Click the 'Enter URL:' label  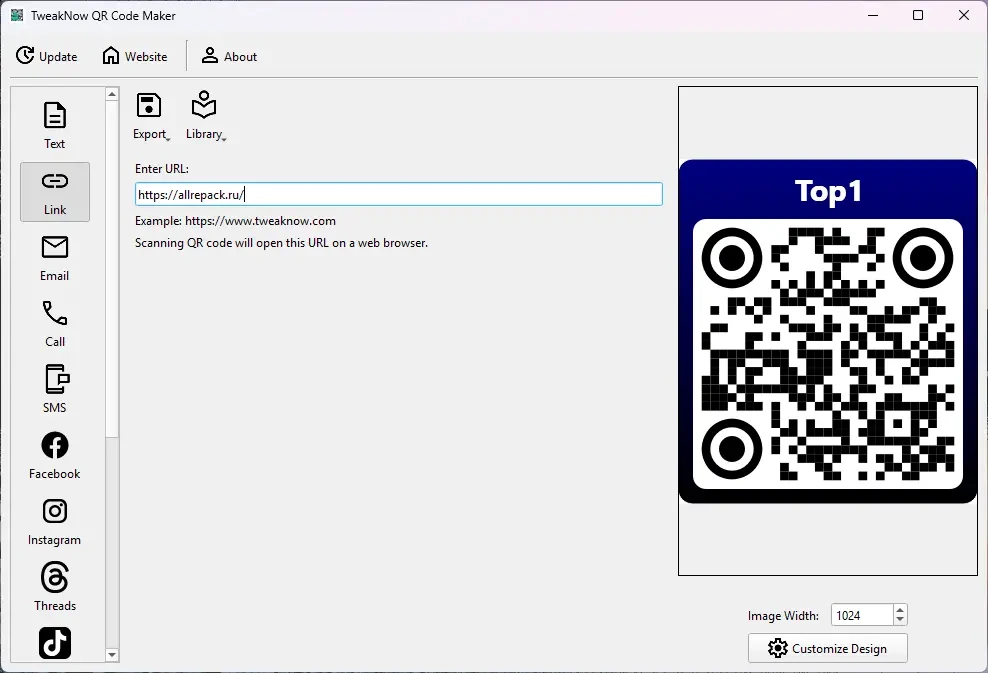(162, 169)
